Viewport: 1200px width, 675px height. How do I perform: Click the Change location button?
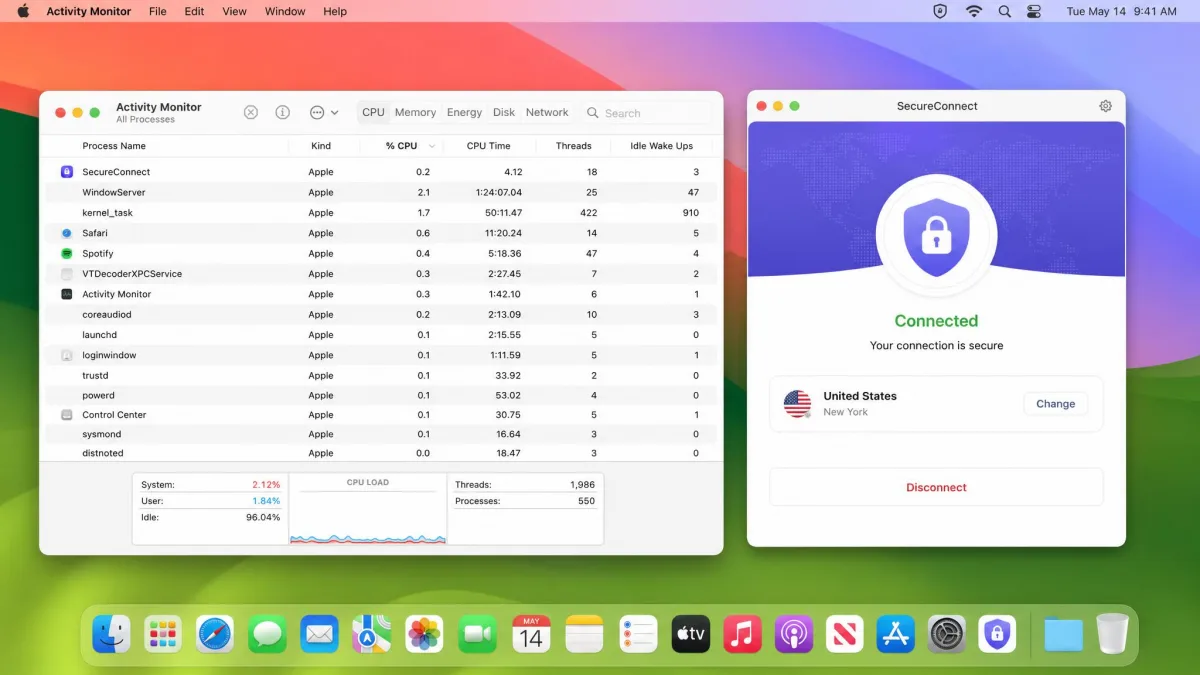click(x=1055, y=404)
